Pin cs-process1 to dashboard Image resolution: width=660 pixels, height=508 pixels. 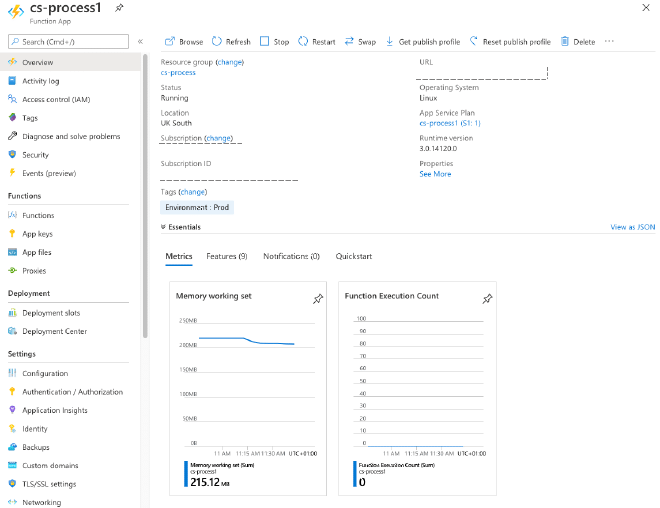(x=119, y=8)
